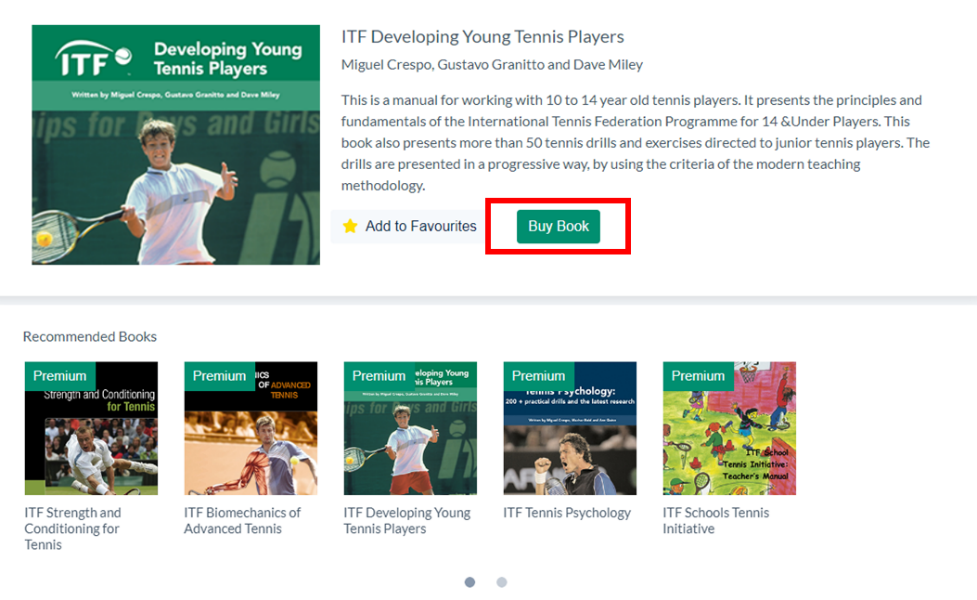Open recommended Developing Young Tennis Players cover
977x600 pixels.
click(x=410, y=428)
